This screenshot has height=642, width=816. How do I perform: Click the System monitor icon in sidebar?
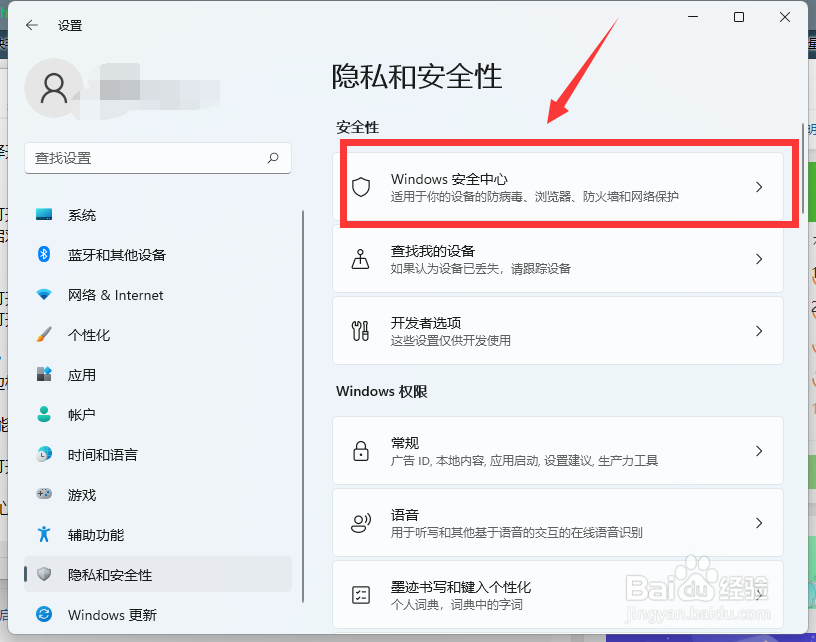pos(44,214)
